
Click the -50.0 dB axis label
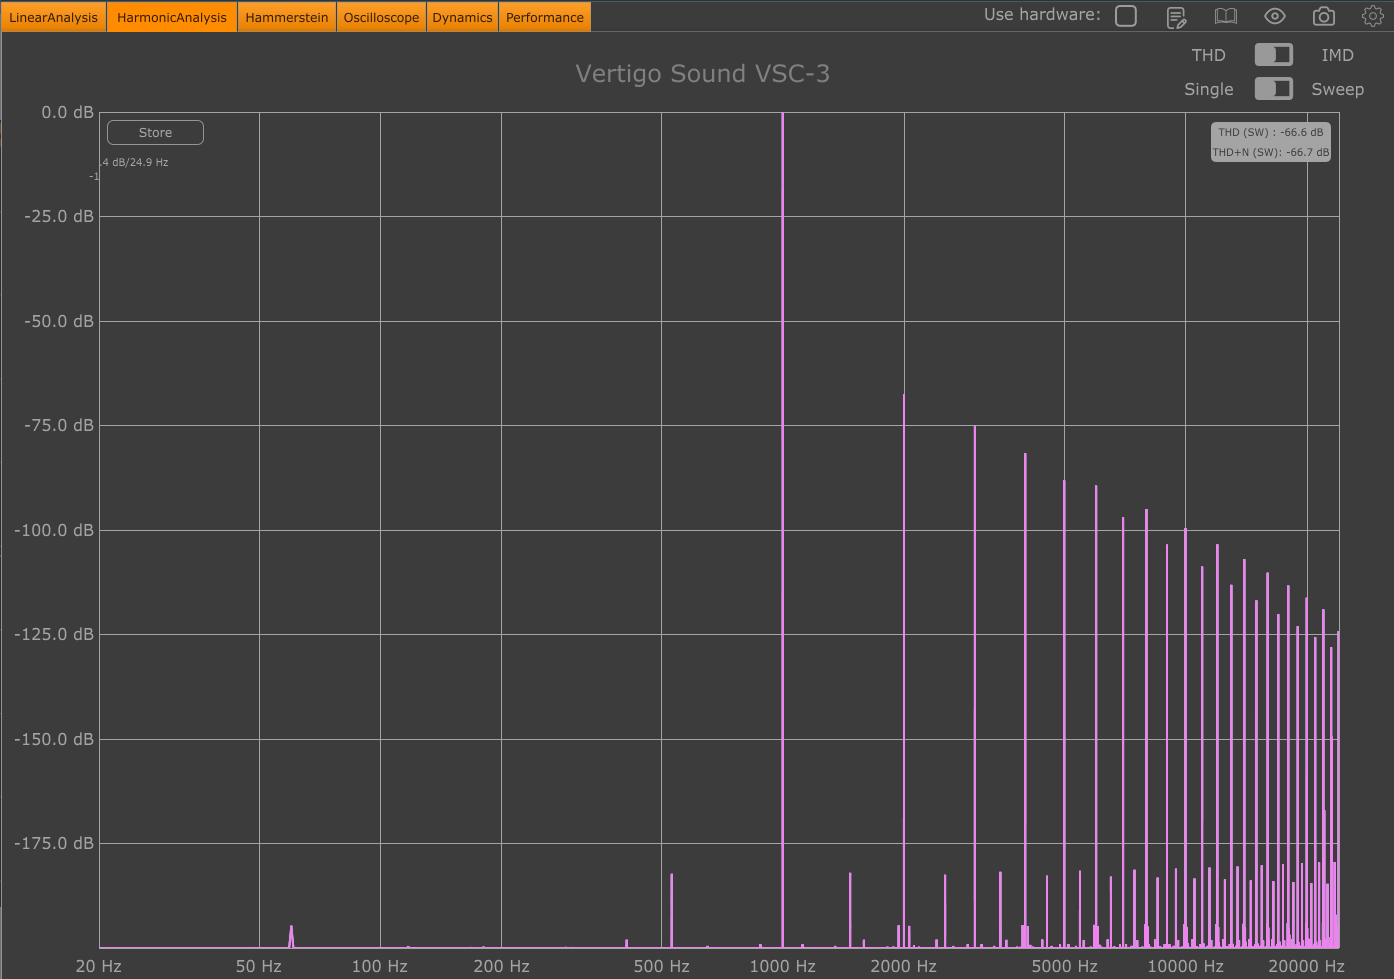[x=58, y=321]
